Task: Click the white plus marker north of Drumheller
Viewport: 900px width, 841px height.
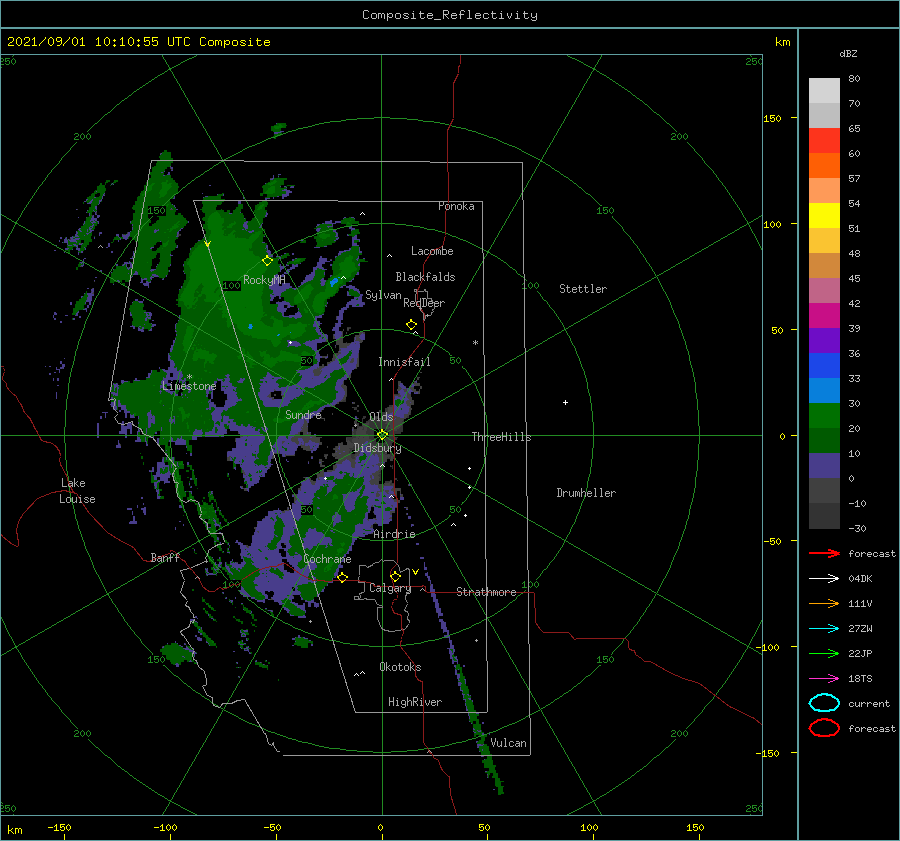Action: 565,402
